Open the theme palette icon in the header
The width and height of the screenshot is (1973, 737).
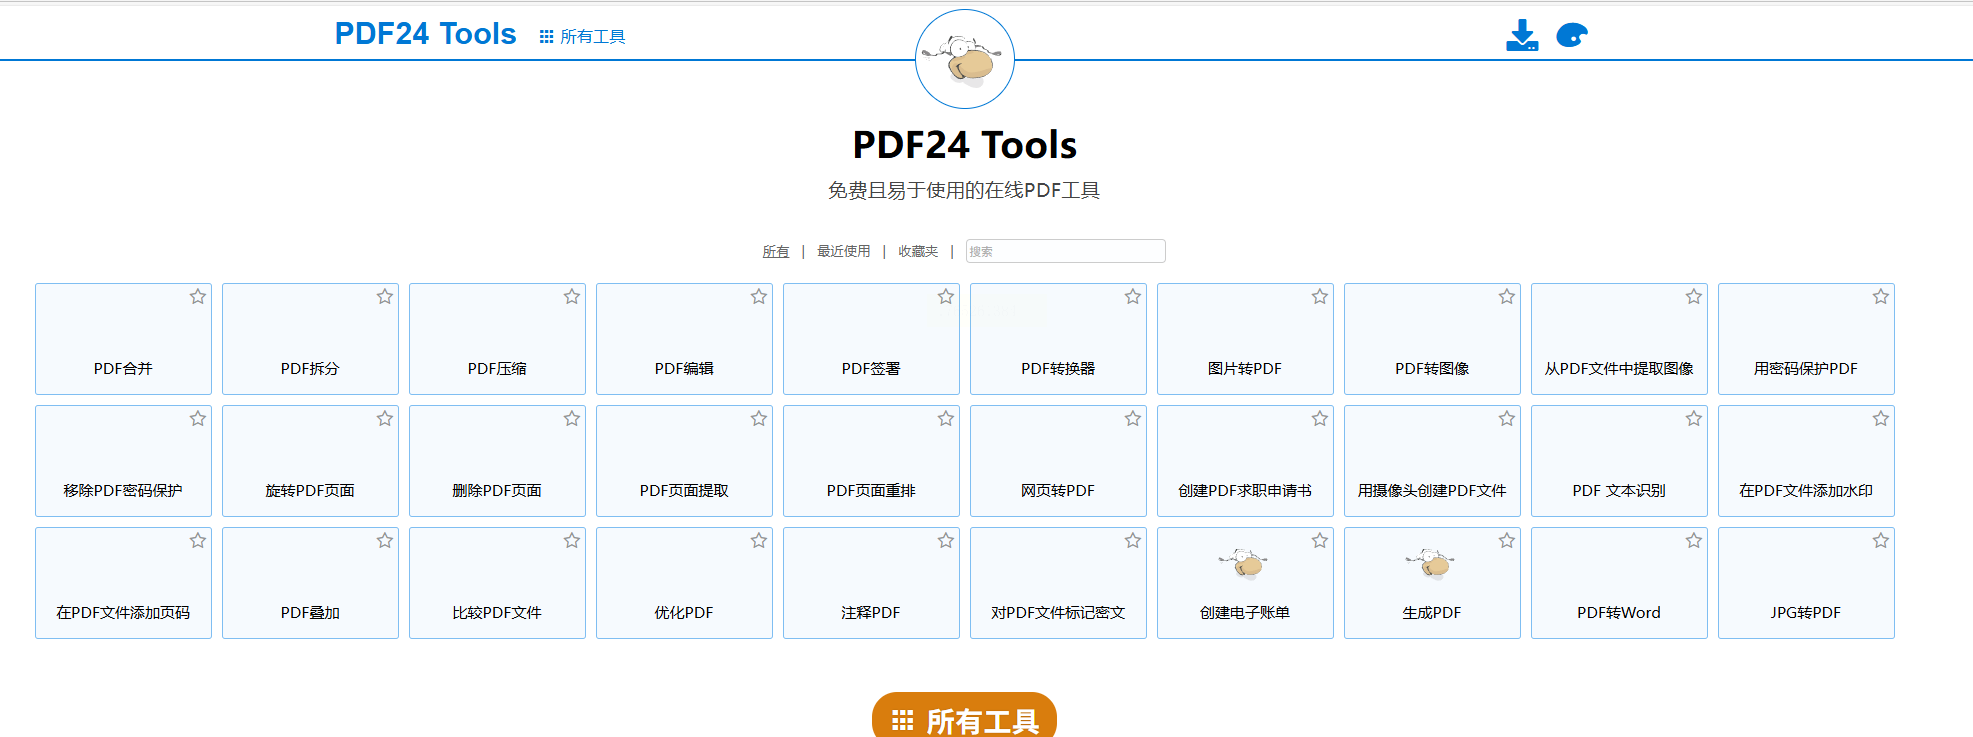click(1572, 35)
